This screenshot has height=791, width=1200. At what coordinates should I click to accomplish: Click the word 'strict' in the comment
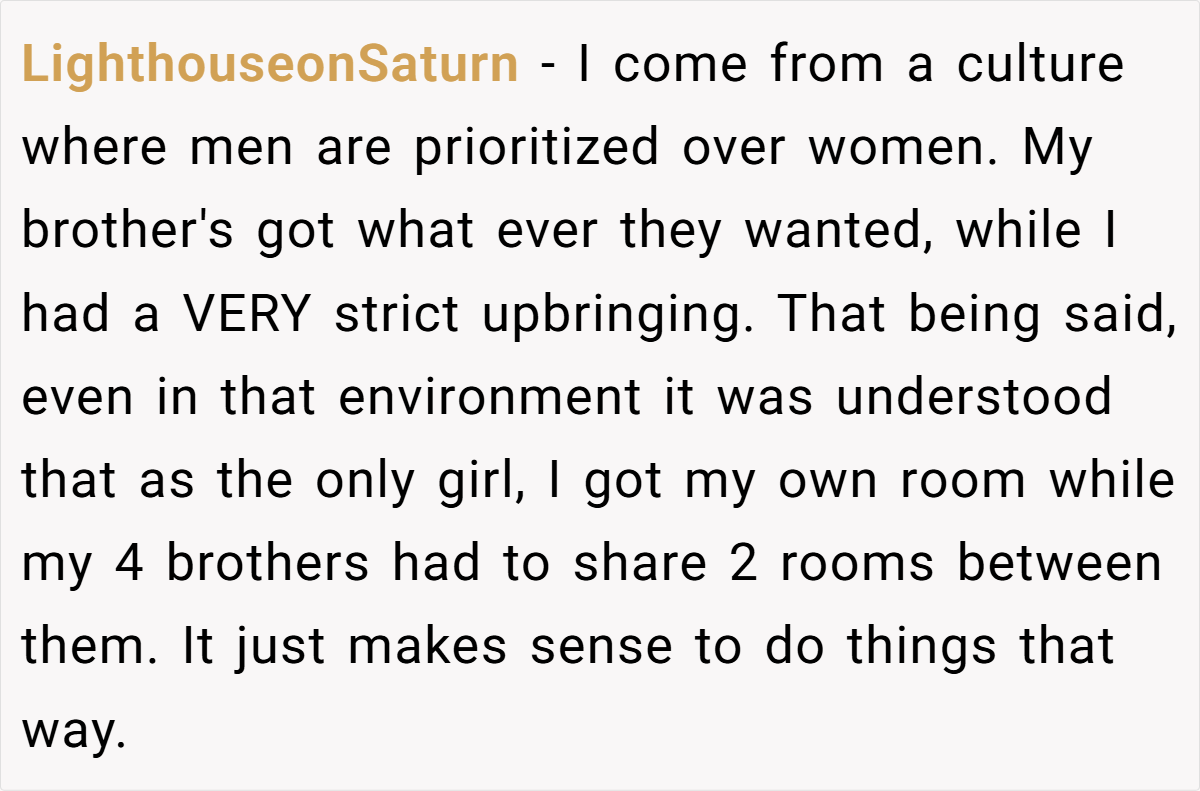tap(398, 314)
